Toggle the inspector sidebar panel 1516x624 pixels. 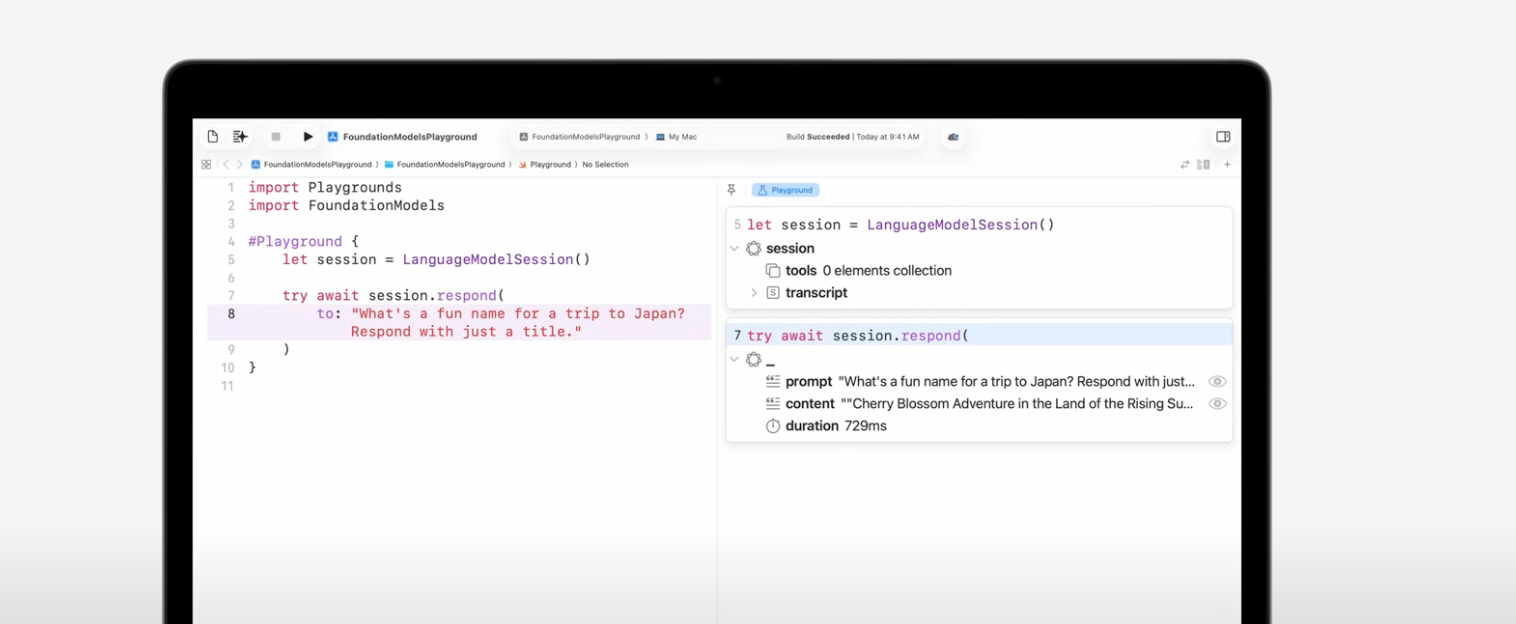pos(1223,137)
